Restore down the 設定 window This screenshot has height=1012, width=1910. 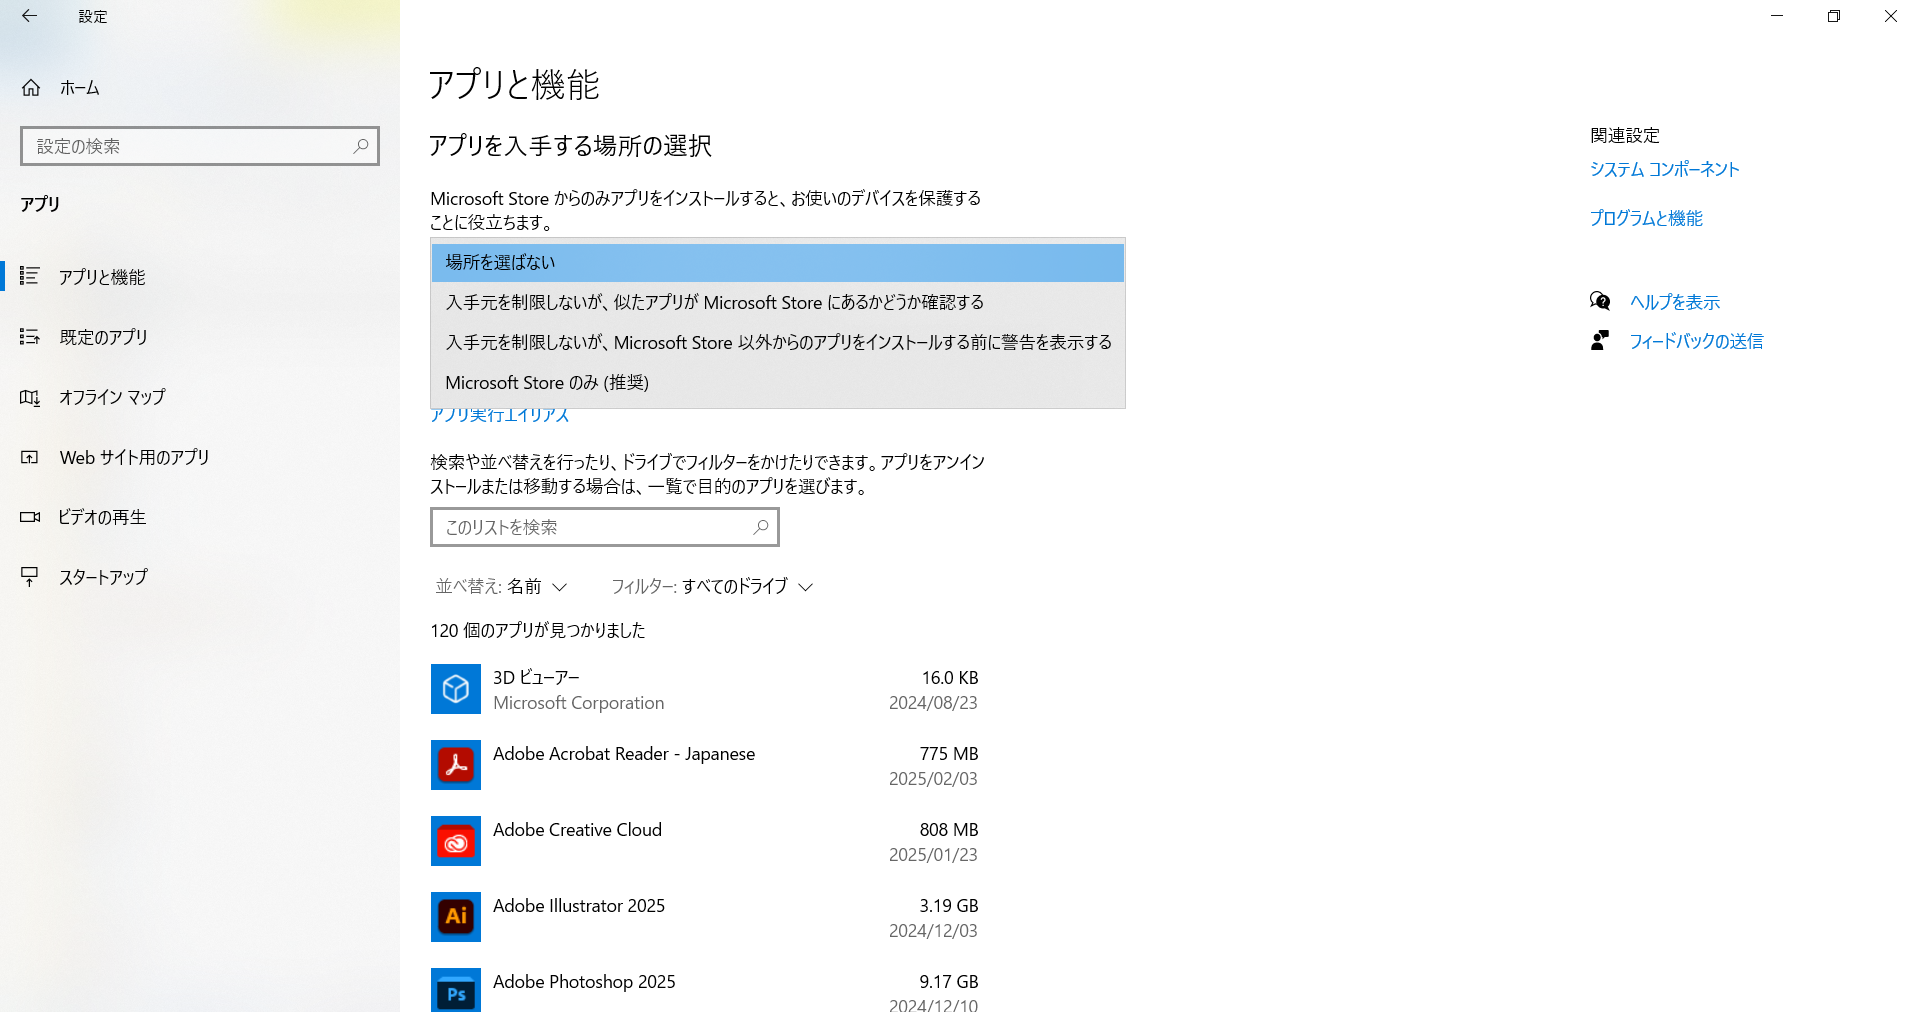click(1834, 16)
